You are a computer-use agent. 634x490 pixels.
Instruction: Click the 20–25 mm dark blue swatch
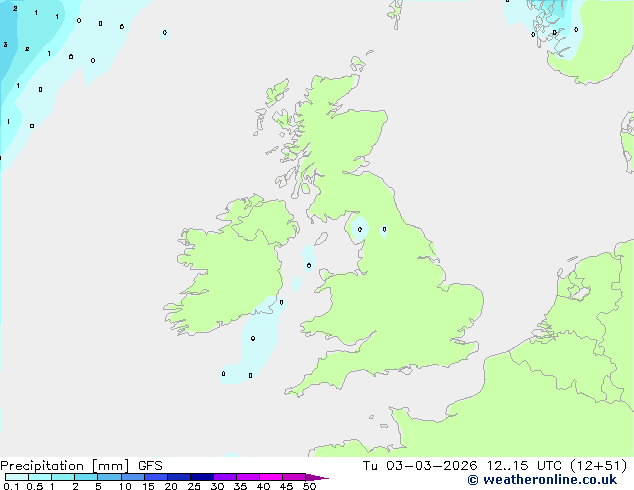(179, 477)
